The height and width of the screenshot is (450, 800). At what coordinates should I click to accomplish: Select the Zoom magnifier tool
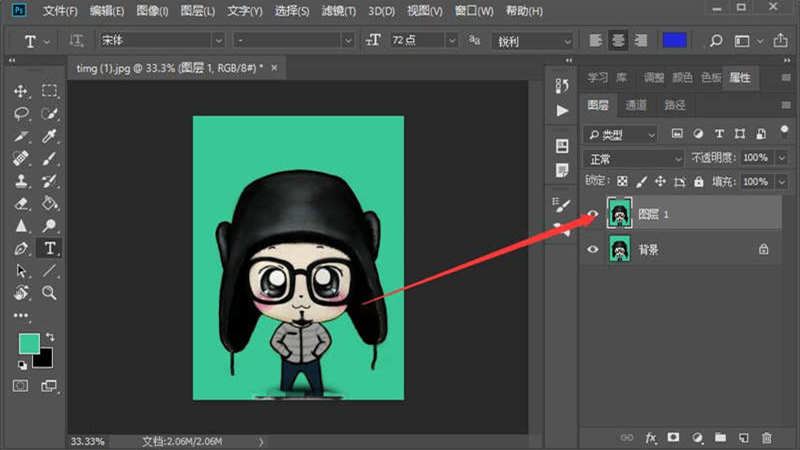(48, 293)
